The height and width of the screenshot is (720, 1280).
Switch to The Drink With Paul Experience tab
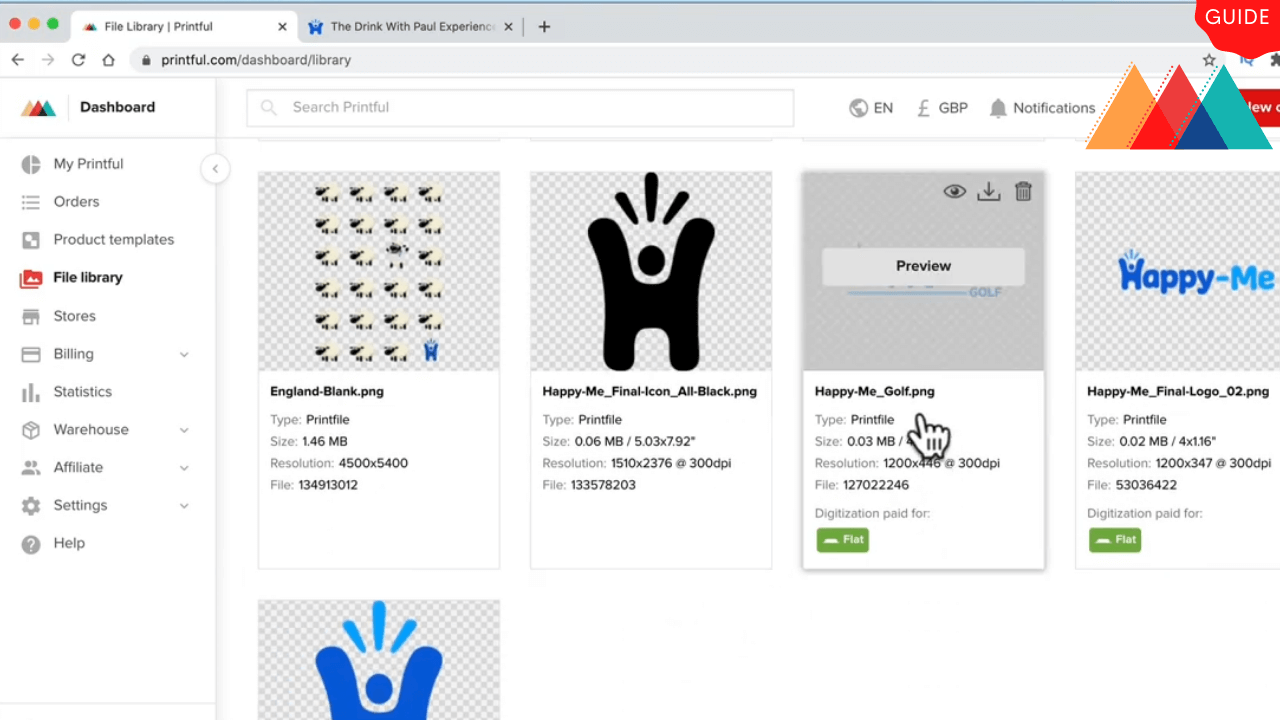click(x=413, y=27)
